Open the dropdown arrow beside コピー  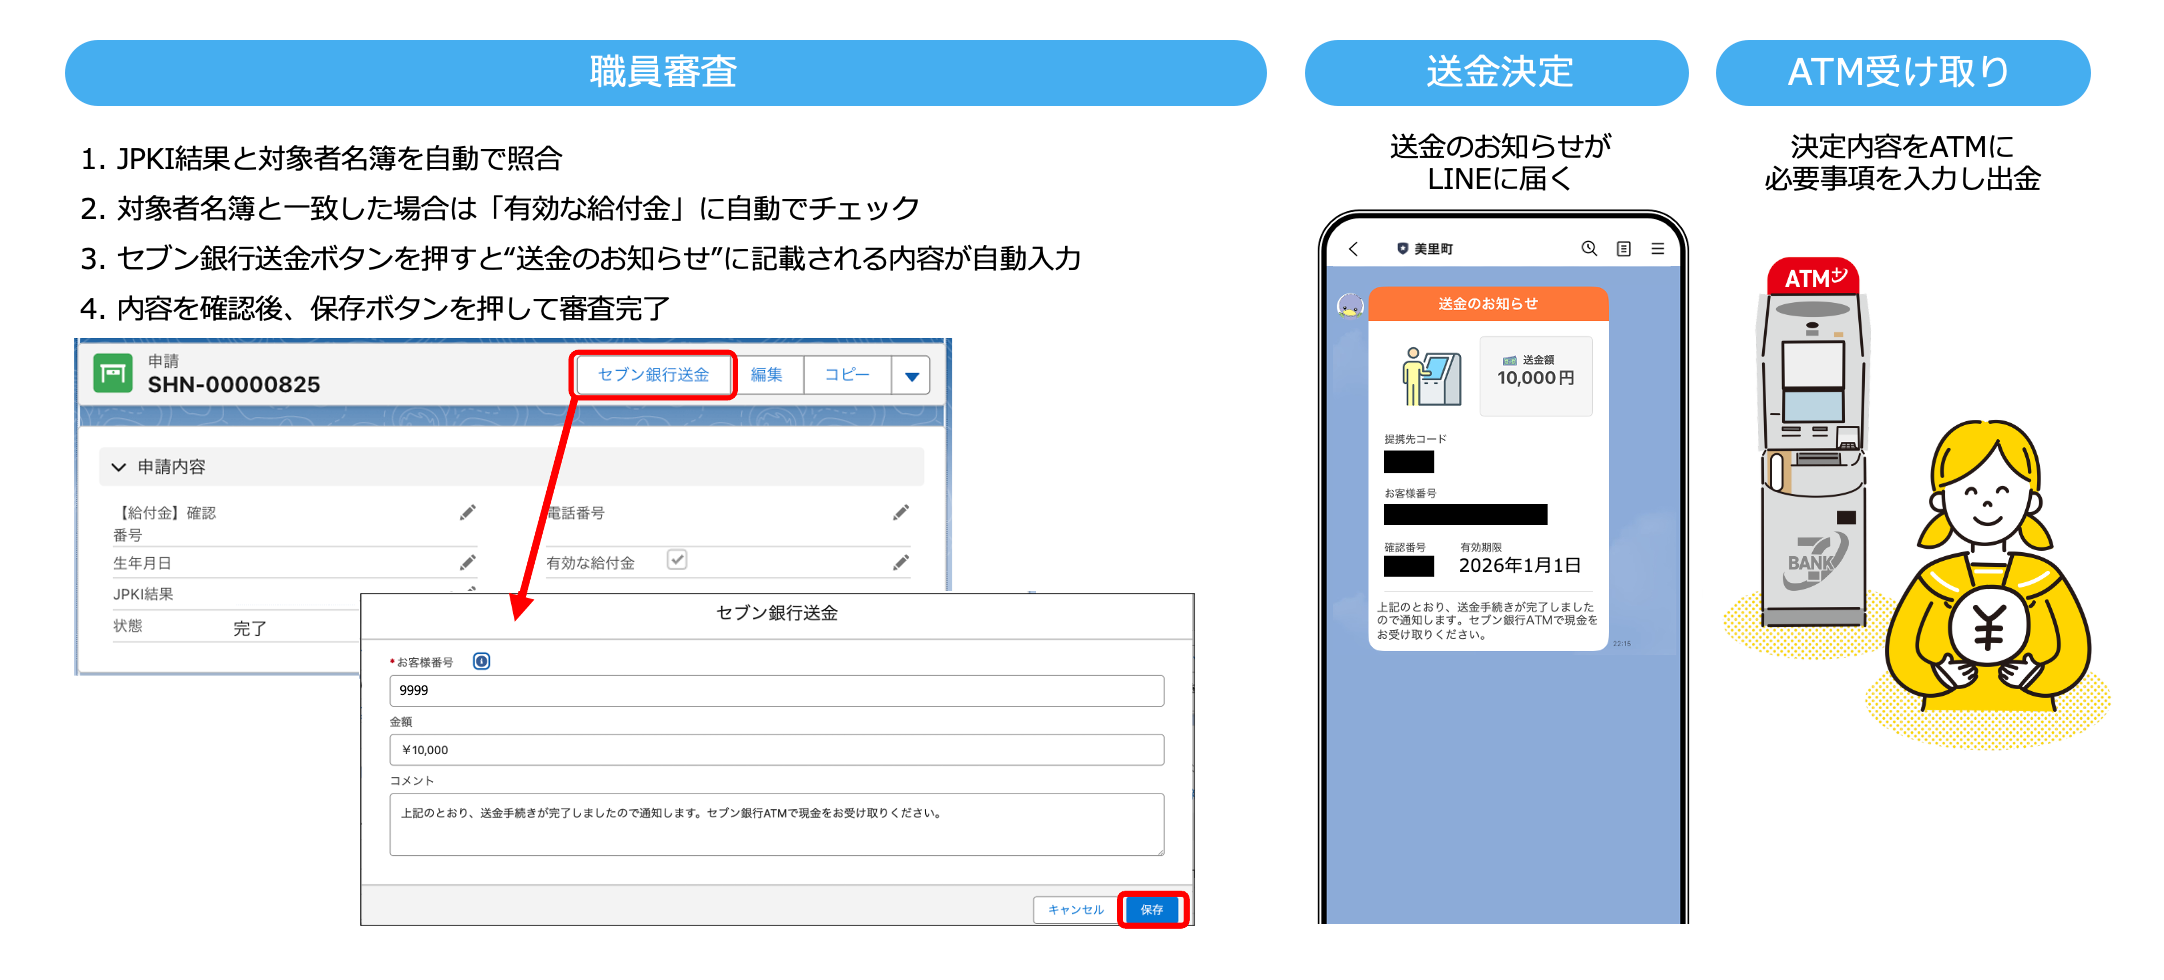click(911, 376)
